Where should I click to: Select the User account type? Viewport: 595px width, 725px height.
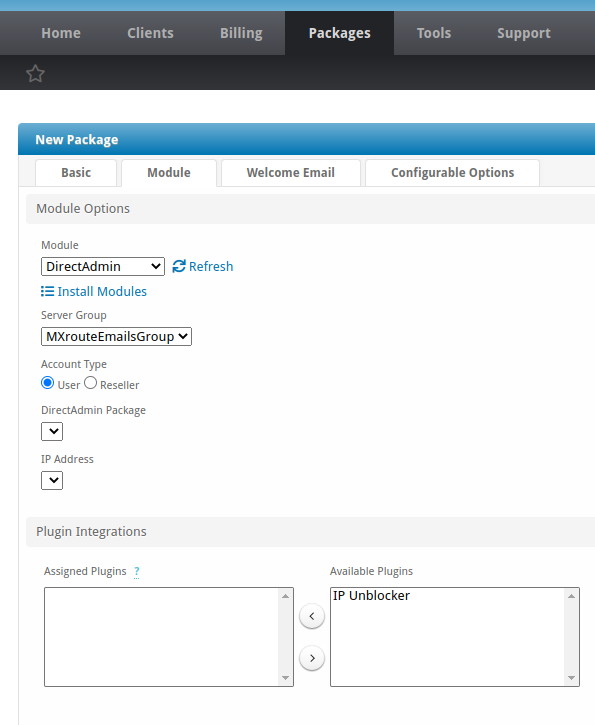pos(48,383)
